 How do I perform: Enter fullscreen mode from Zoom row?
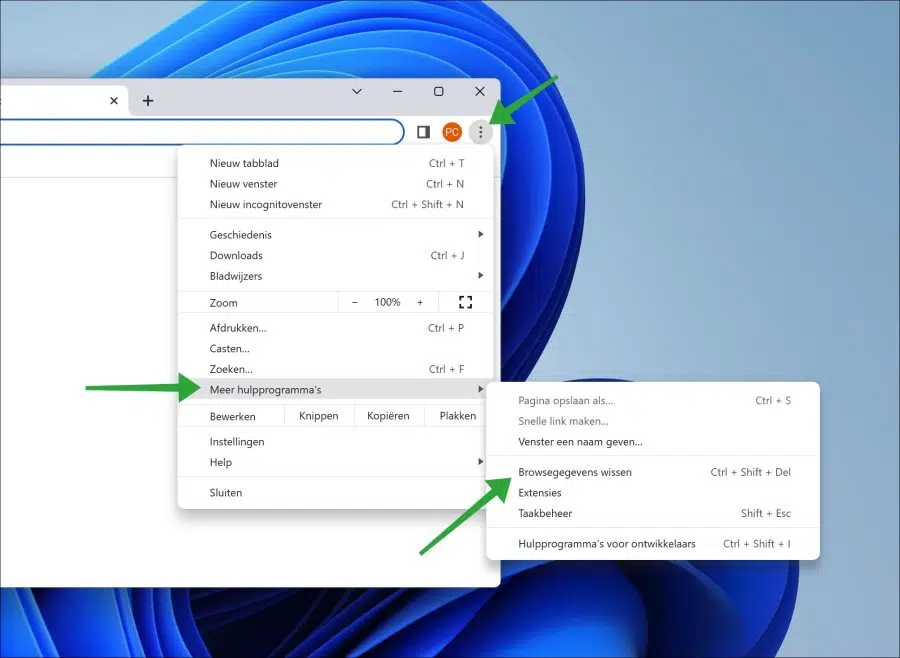[465, 302]
